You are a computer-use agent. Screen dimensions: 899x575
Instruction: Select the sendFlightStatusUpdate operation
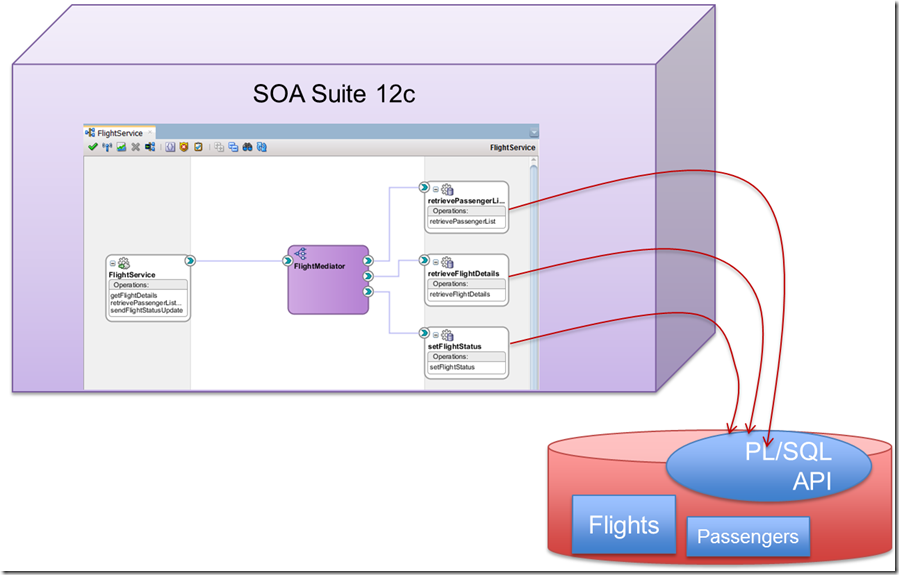click(146, 311)
